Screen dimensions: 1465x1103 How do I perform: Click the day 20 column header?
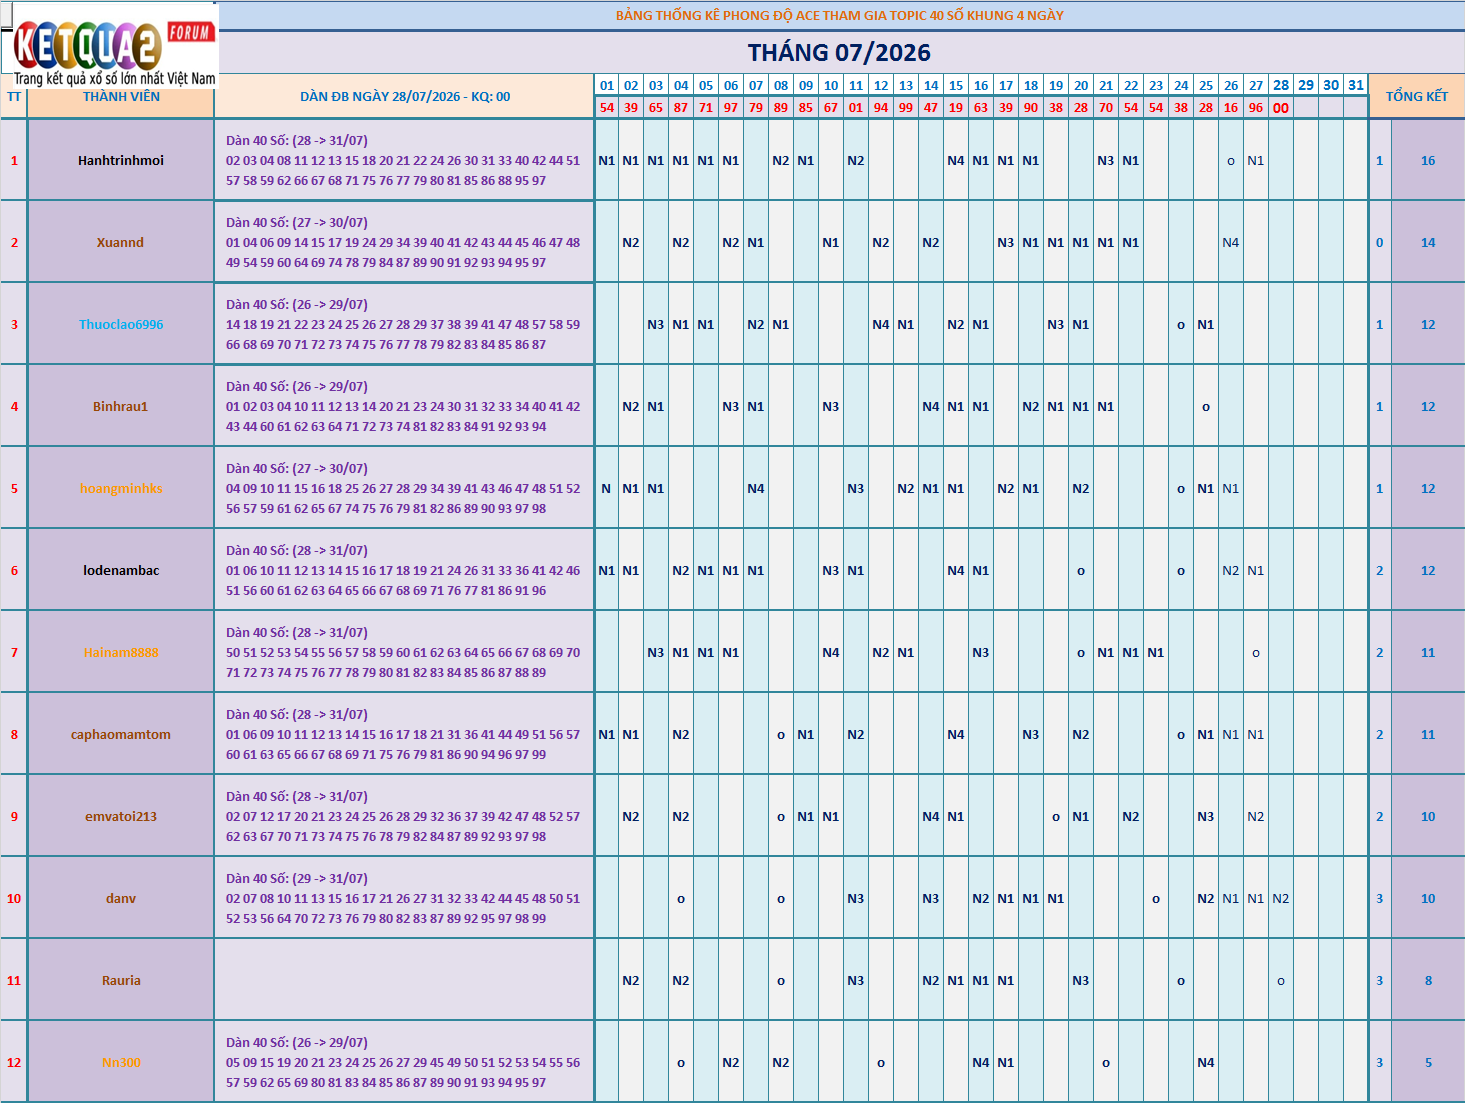pos(1081,85)
